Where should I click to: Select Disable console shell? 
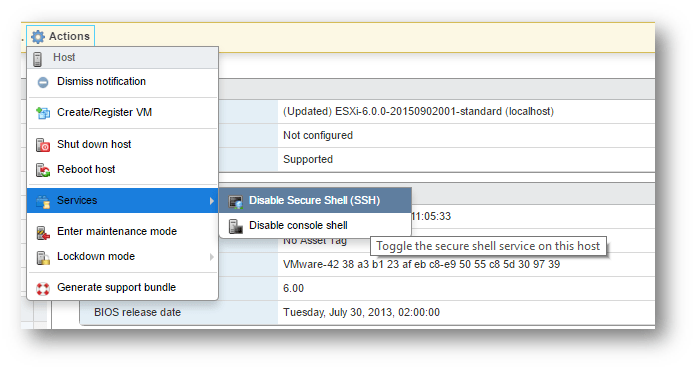point(315,225)
